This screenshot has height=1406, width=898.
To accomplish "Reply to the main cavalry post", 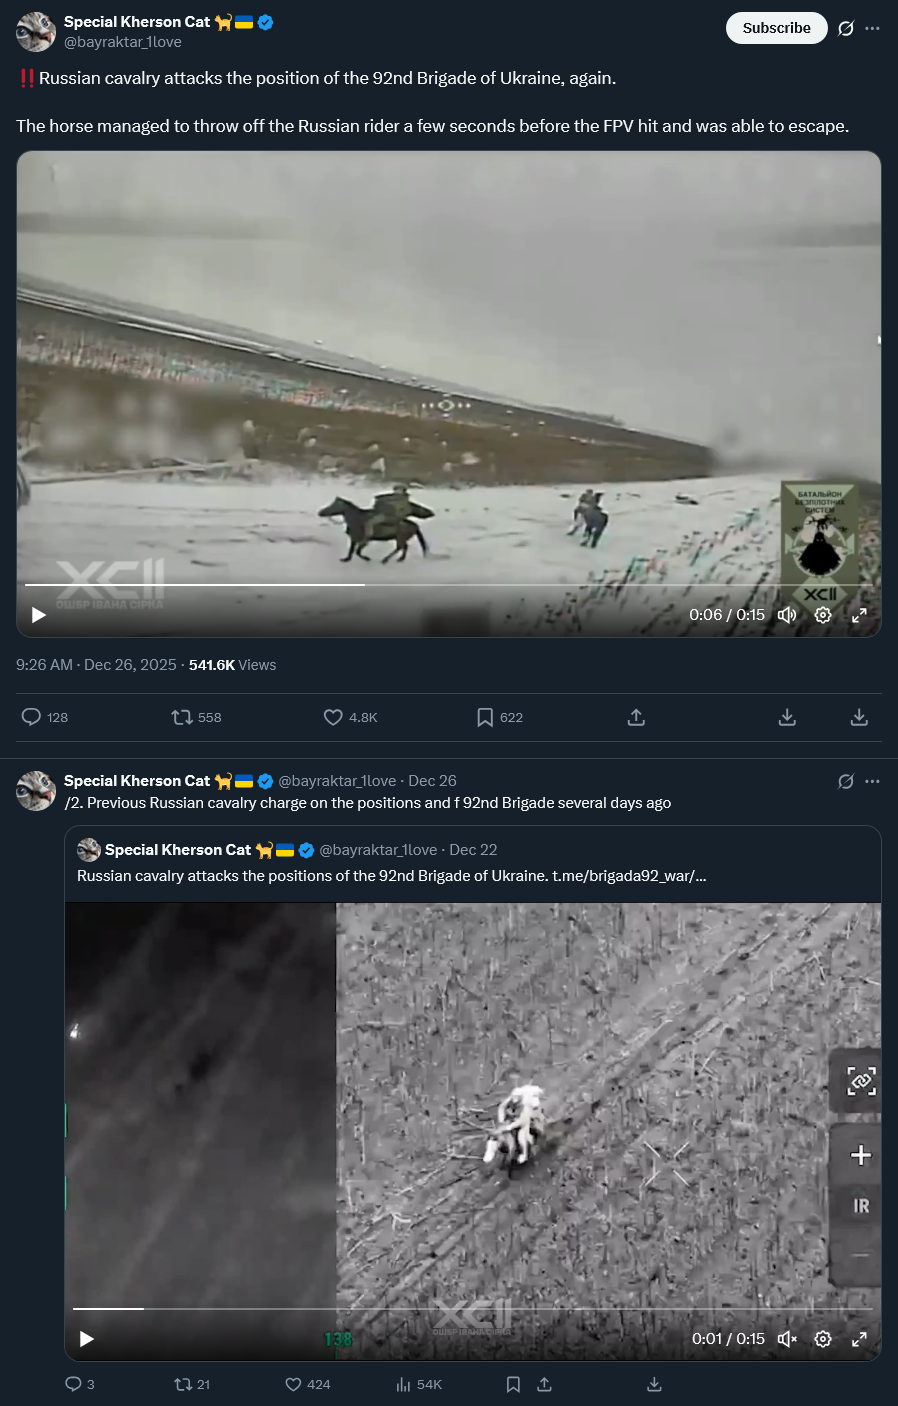I will pos(44,717).
